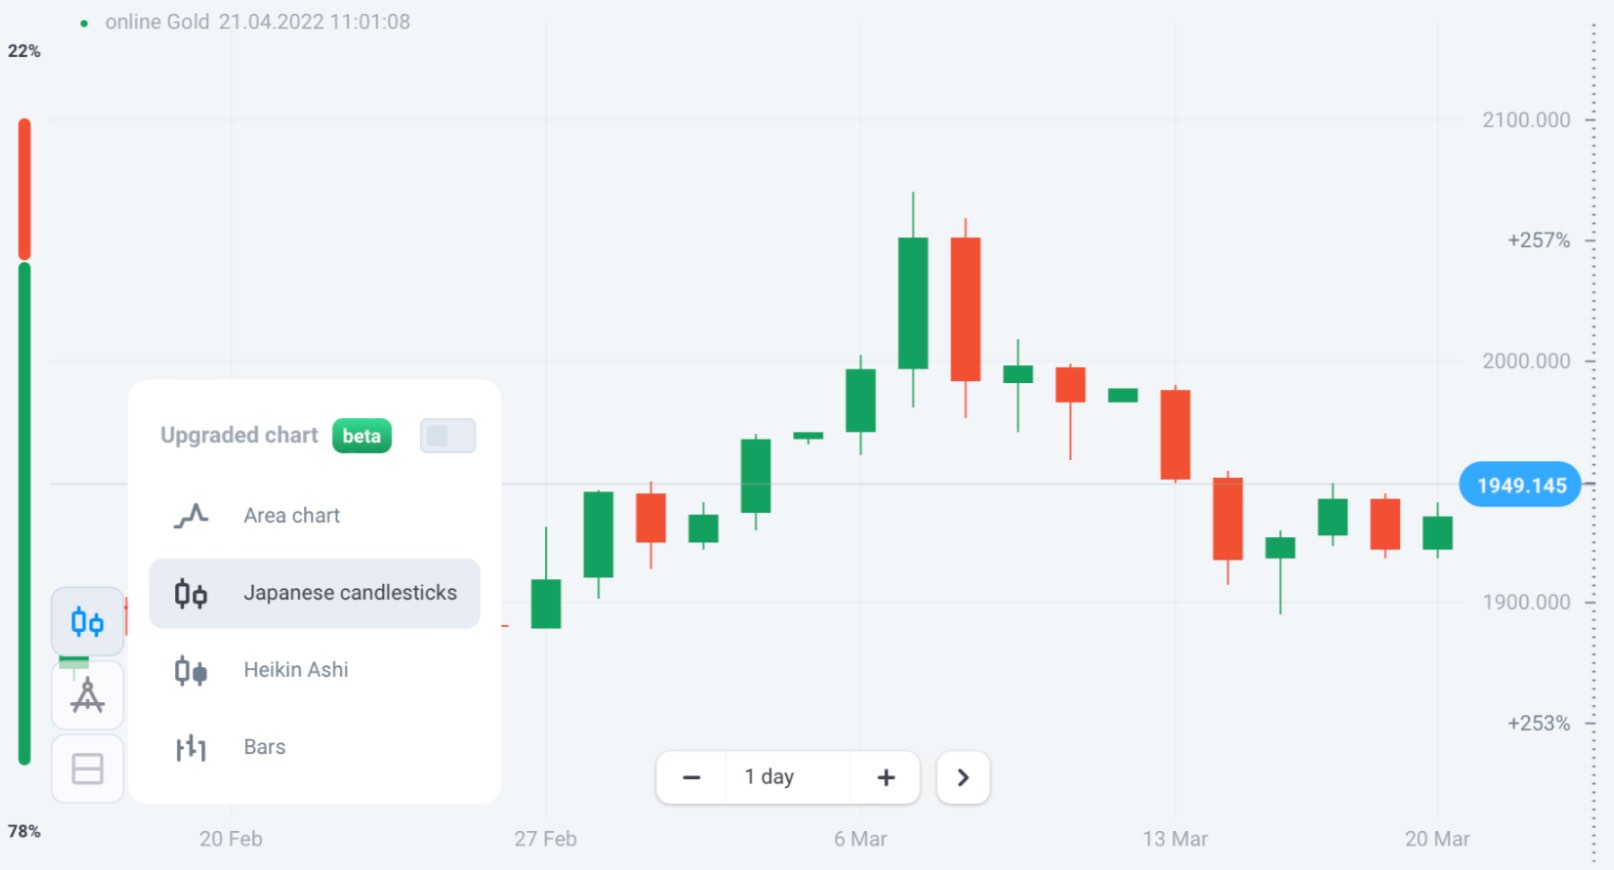Open the drawing tools compass icon
Viewport: 1614px width, 870px height.
point(87,695)
